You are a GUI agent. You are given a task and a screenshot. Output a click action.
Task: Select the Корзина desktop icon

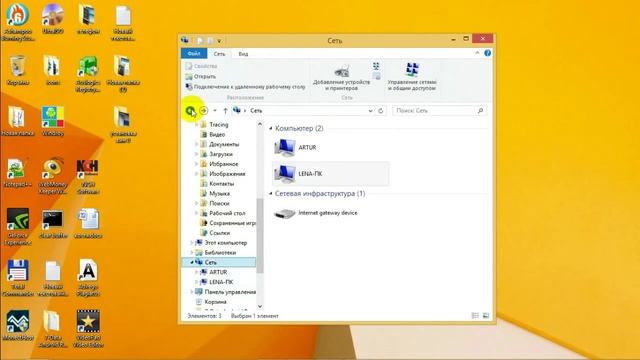pos(18,70)
